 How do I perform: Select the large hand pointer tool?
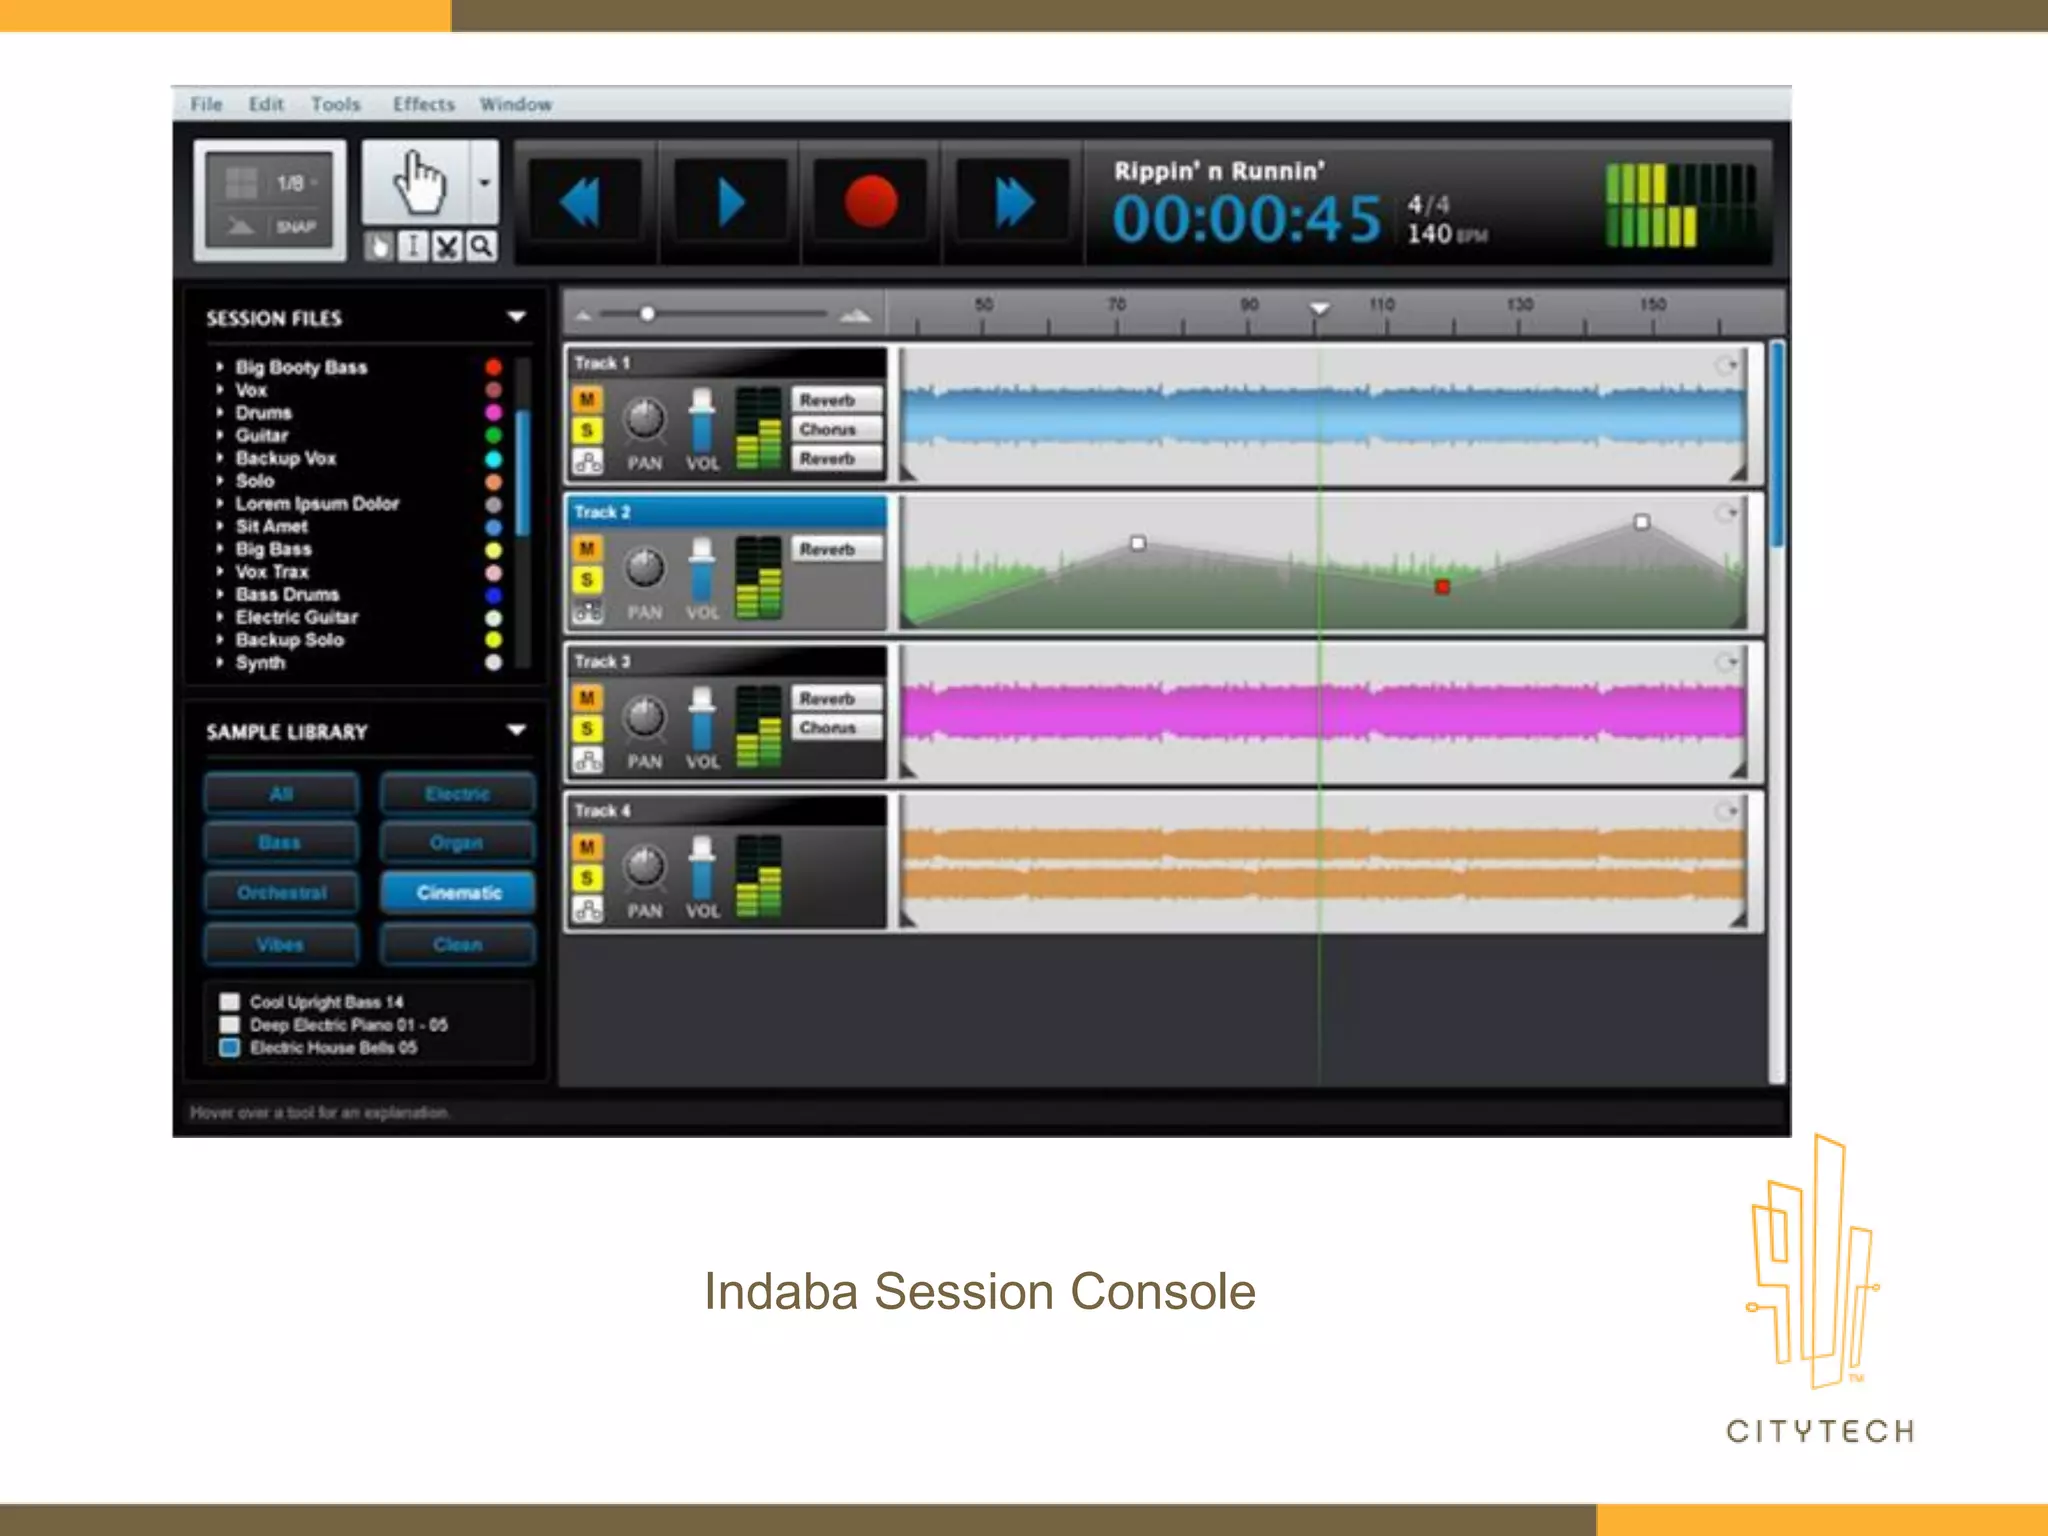point(416,182)
